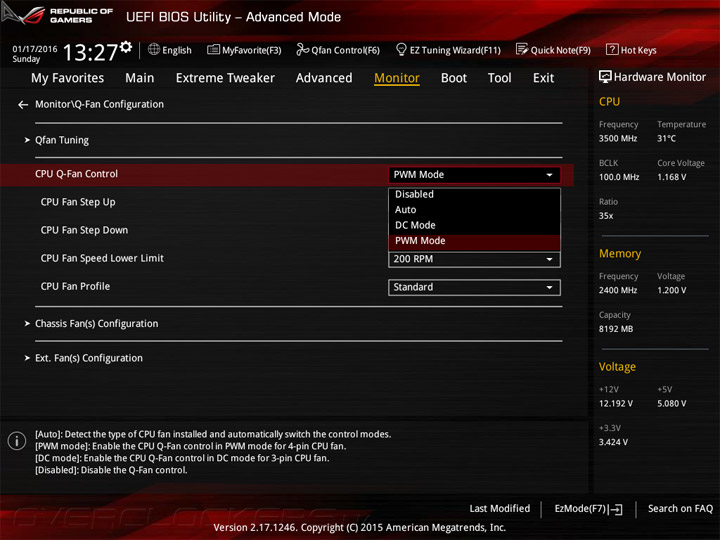720x540 pixels.
Task: Click the CPU Q-Fan Control label
Action: pyautogui.click(x=76, y=174)
